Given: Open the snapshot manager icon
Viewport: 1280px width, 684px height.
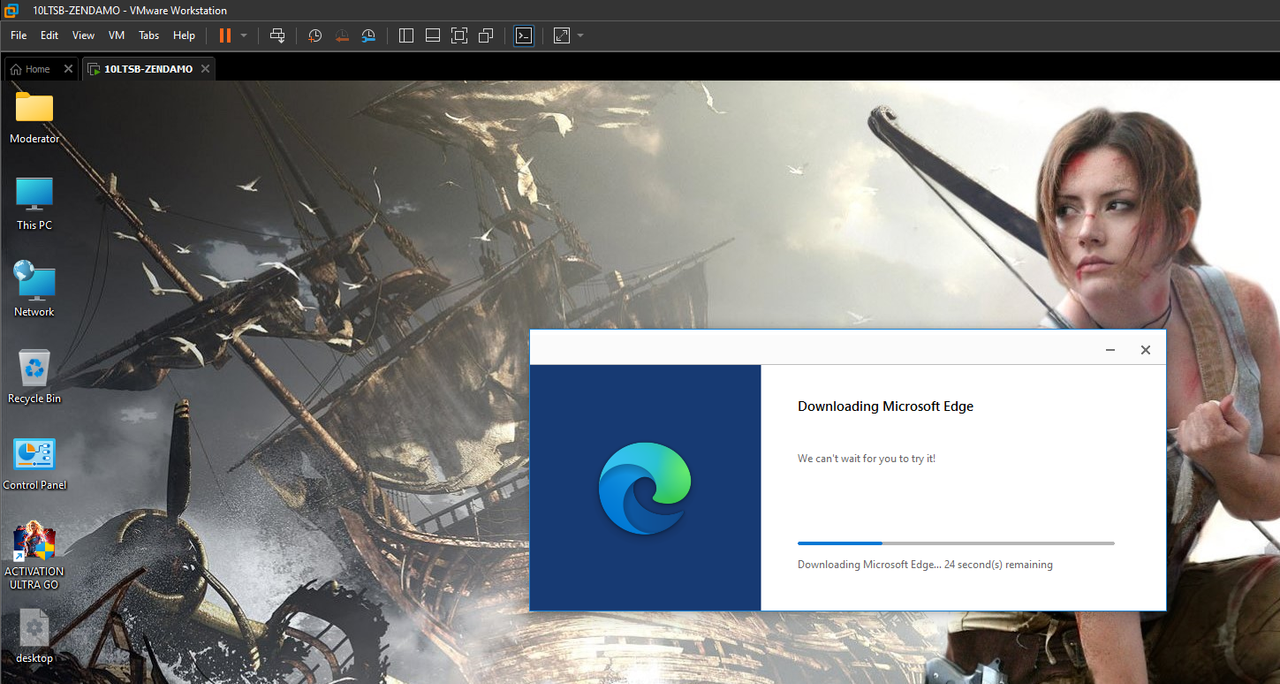Looking at the screenshot, I should (369, 35).
